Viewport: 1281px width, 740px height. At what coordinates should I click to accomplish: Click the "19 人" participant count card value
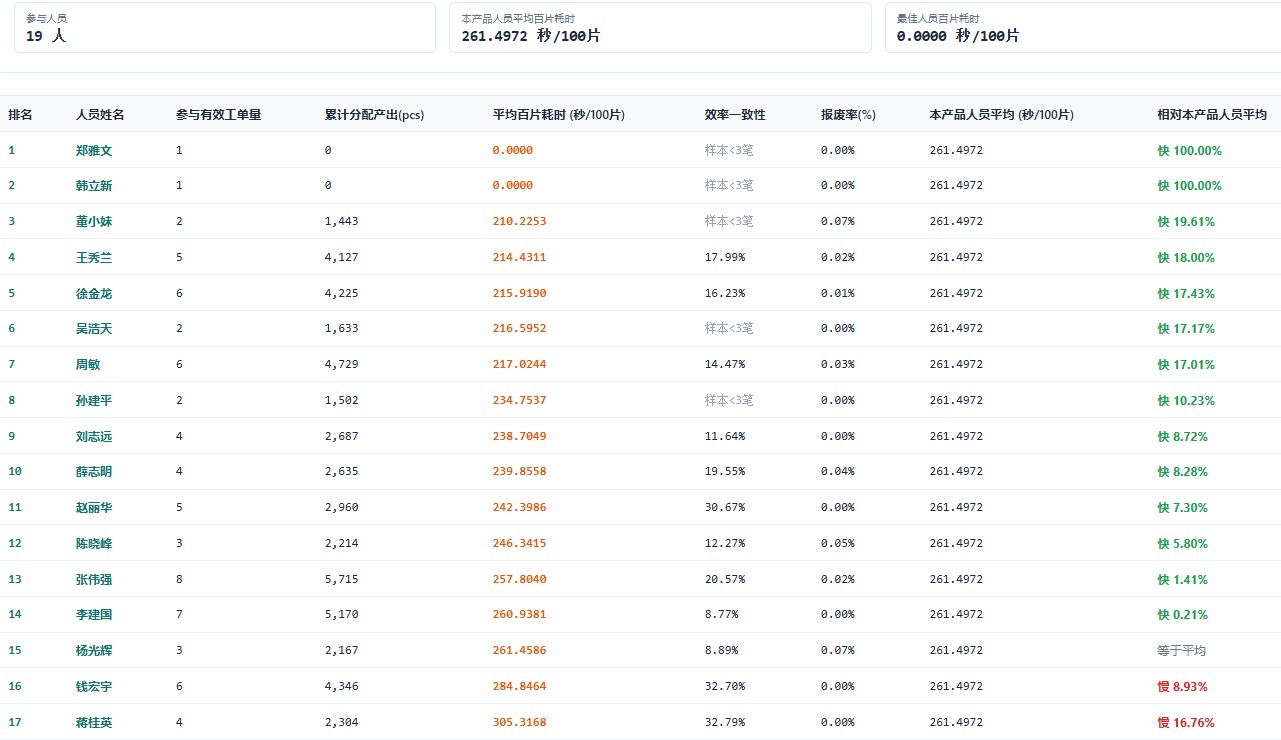[46, 36]
